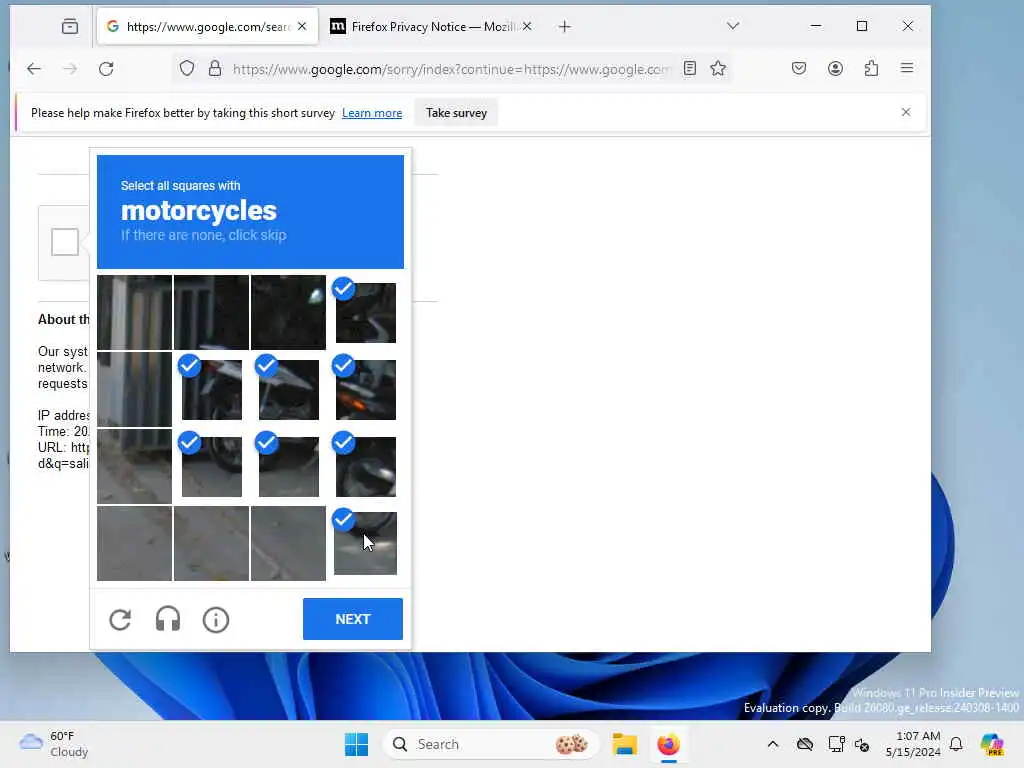Open File Explorer from taskbar
The image size is (1024, 768).
point(624,744)
